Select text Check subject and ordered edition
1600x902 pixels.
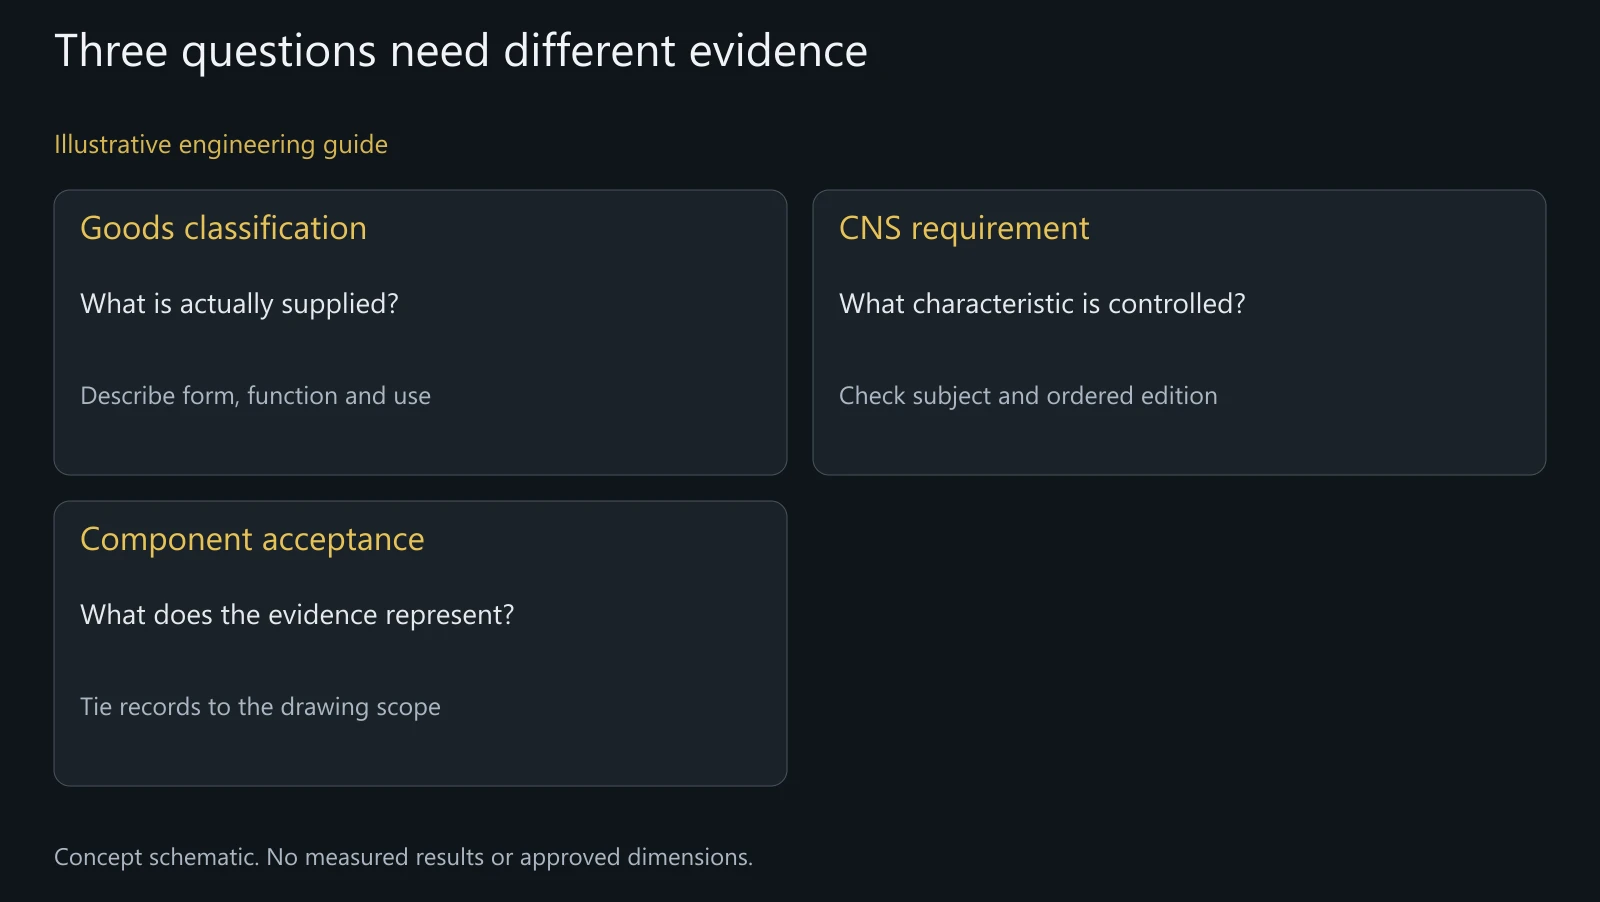tap(1028, 396)
